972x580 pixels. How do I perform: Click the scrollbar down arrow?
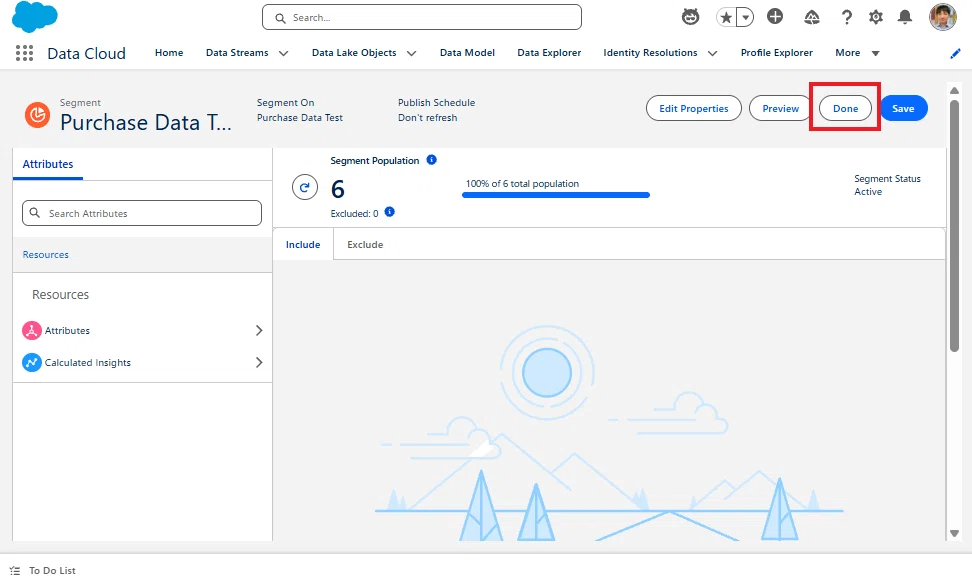coord(955,534)
